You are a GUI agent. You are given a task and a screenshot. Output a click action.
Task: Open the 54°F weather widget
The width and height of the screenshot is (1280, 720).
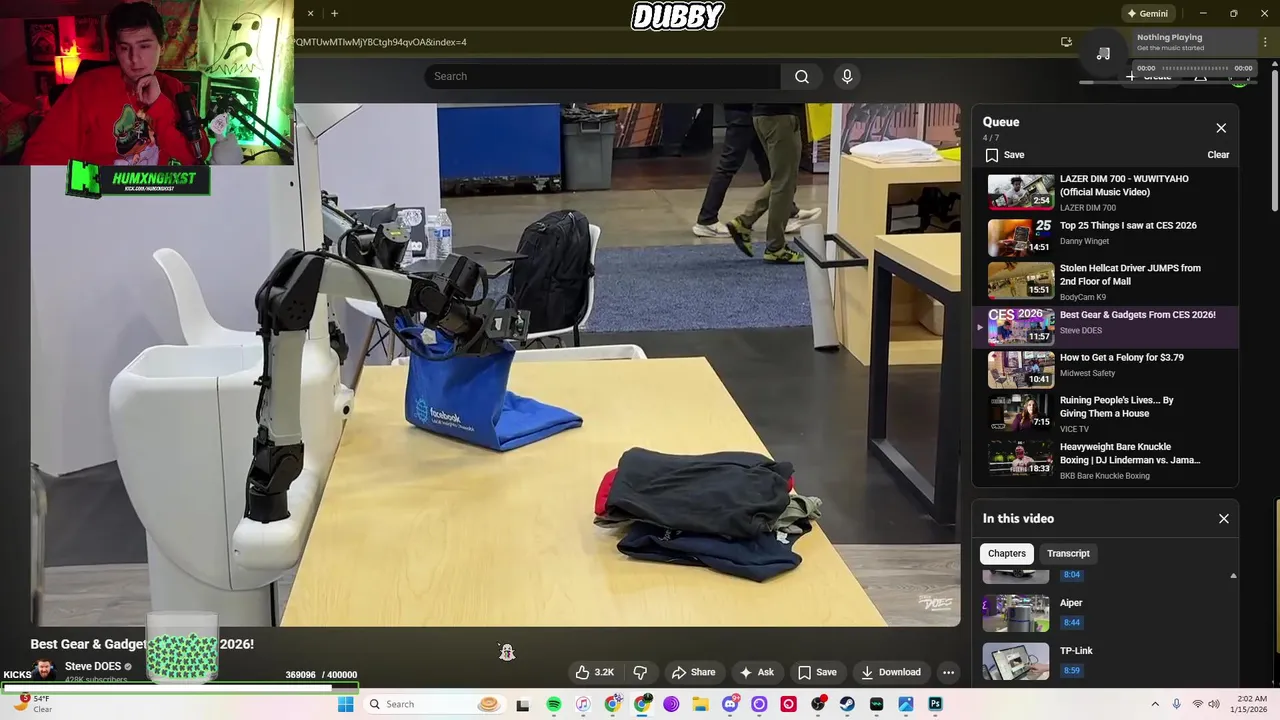tap(32, 704)
